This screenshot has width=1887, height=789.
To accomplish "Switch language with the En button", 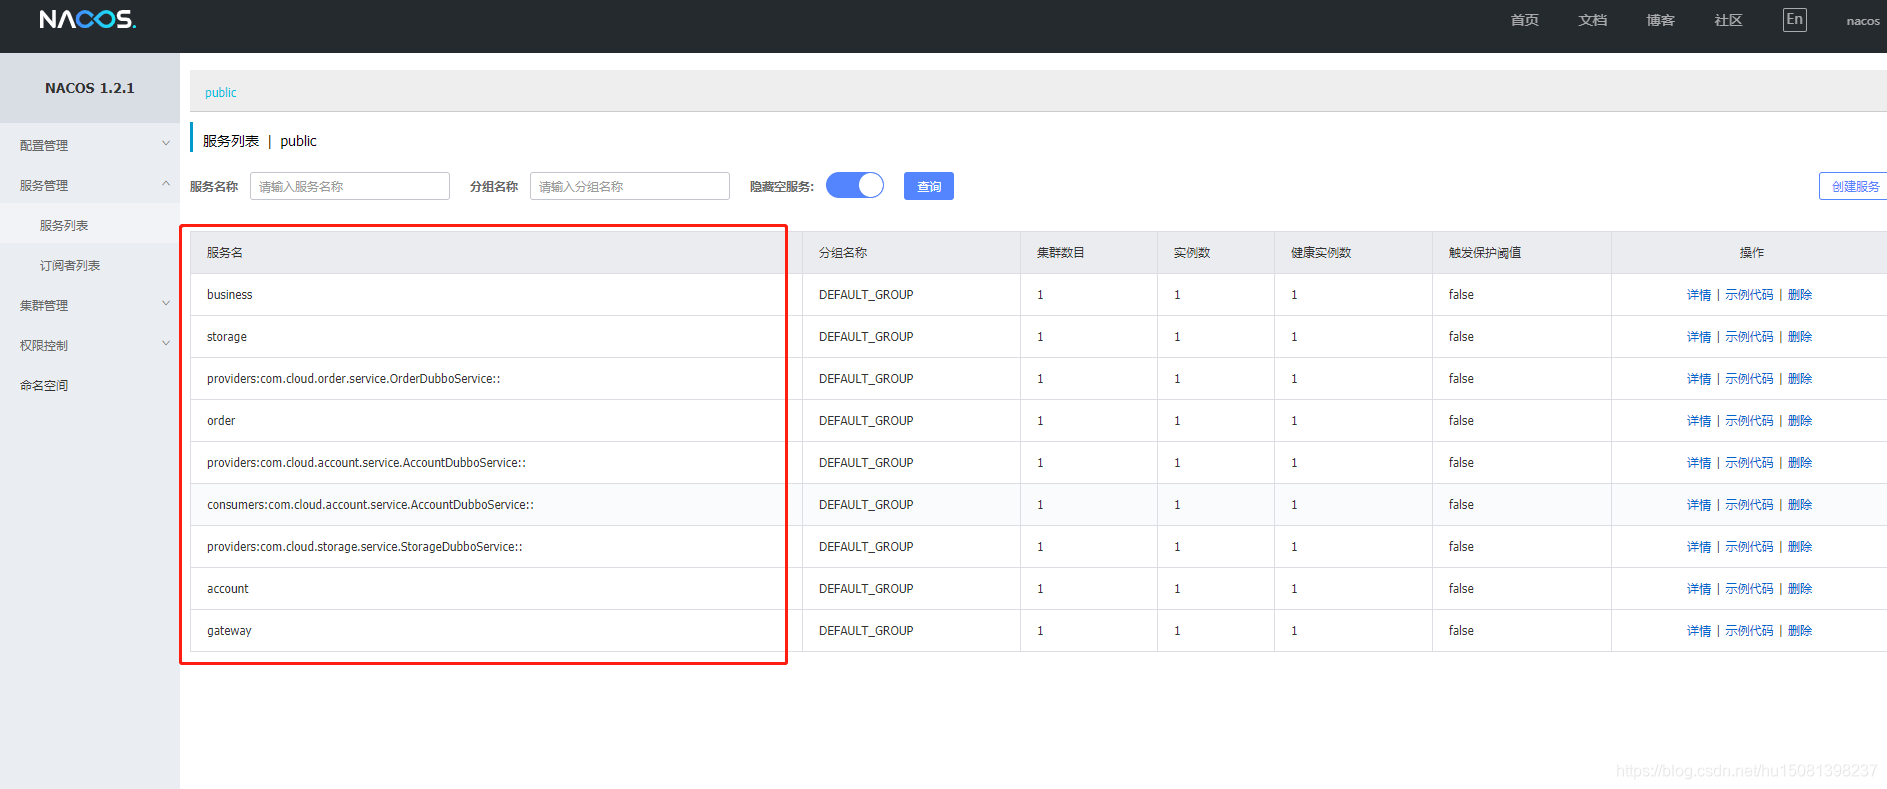I will [1794, 20].
